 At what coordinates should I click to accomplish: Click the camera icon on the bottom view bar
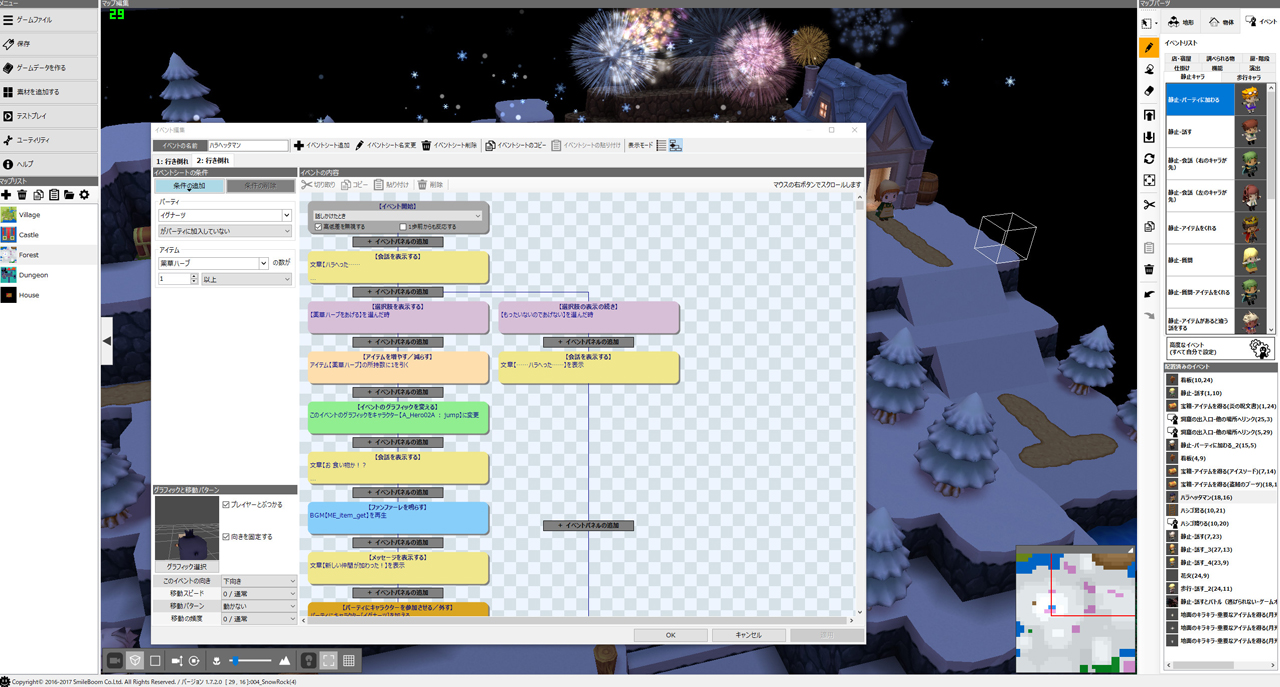tap(114, 661)
